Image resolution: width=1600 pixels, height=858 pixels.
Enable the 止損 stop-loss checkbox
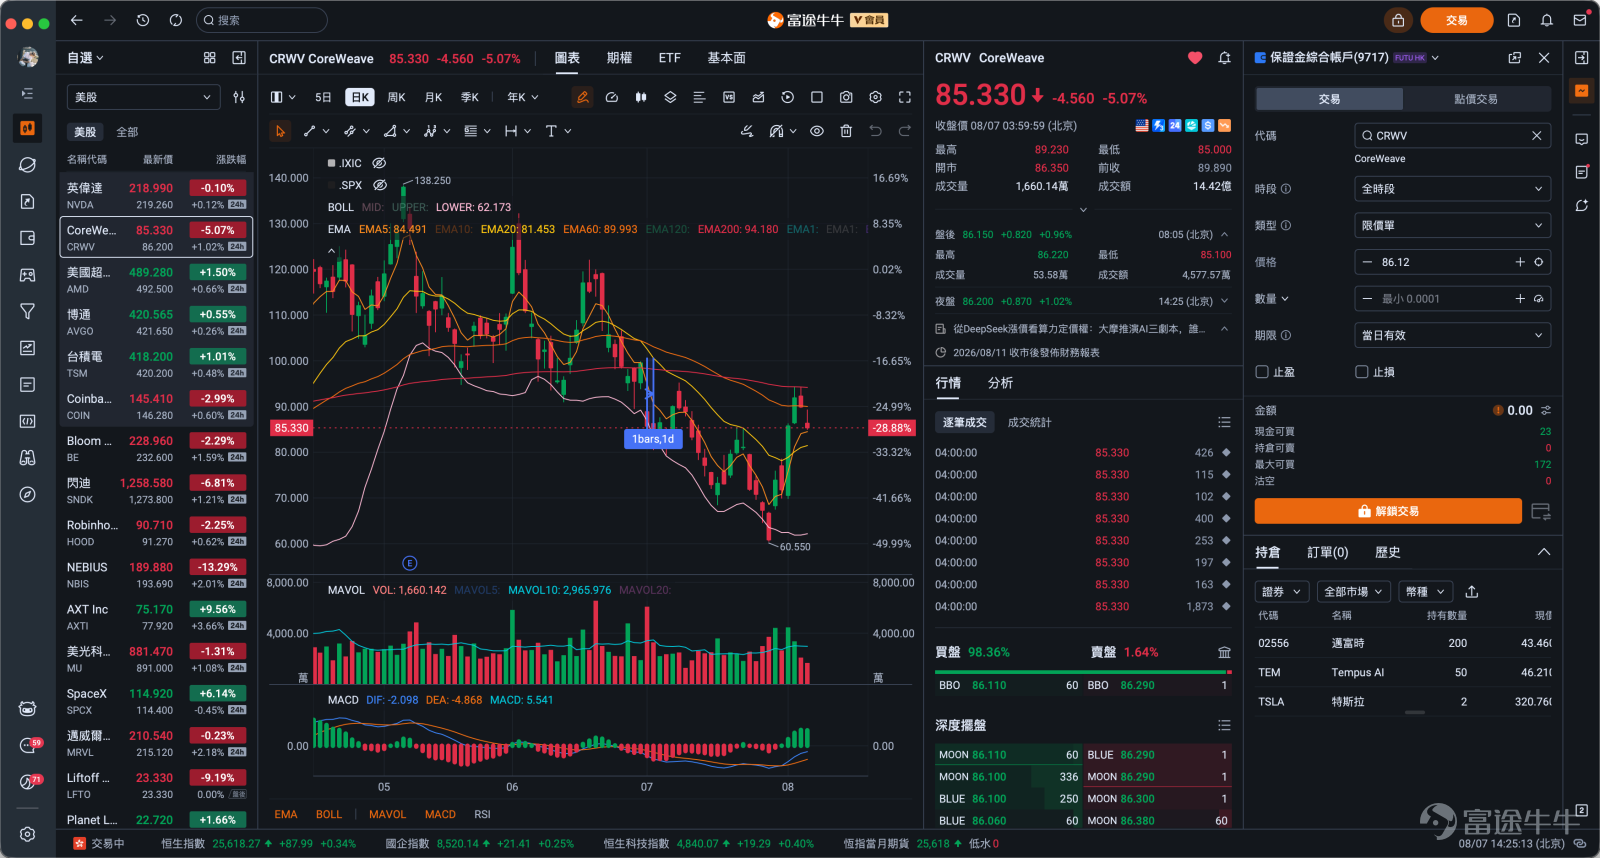[1361, 372]
